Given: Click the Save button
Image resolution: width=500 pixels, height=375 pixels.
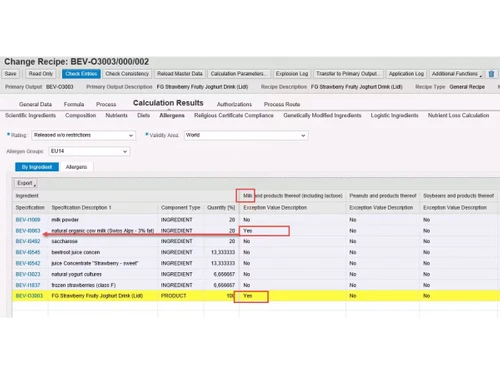Looking at the screenshot, I should click(x=11, y=74).
